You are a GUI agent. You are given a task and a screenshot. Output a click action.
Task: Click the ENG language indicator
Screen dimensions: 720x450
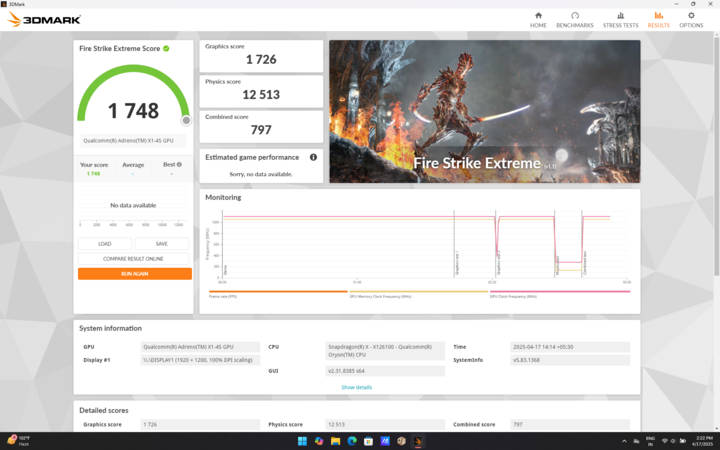(x=650, y=441)
